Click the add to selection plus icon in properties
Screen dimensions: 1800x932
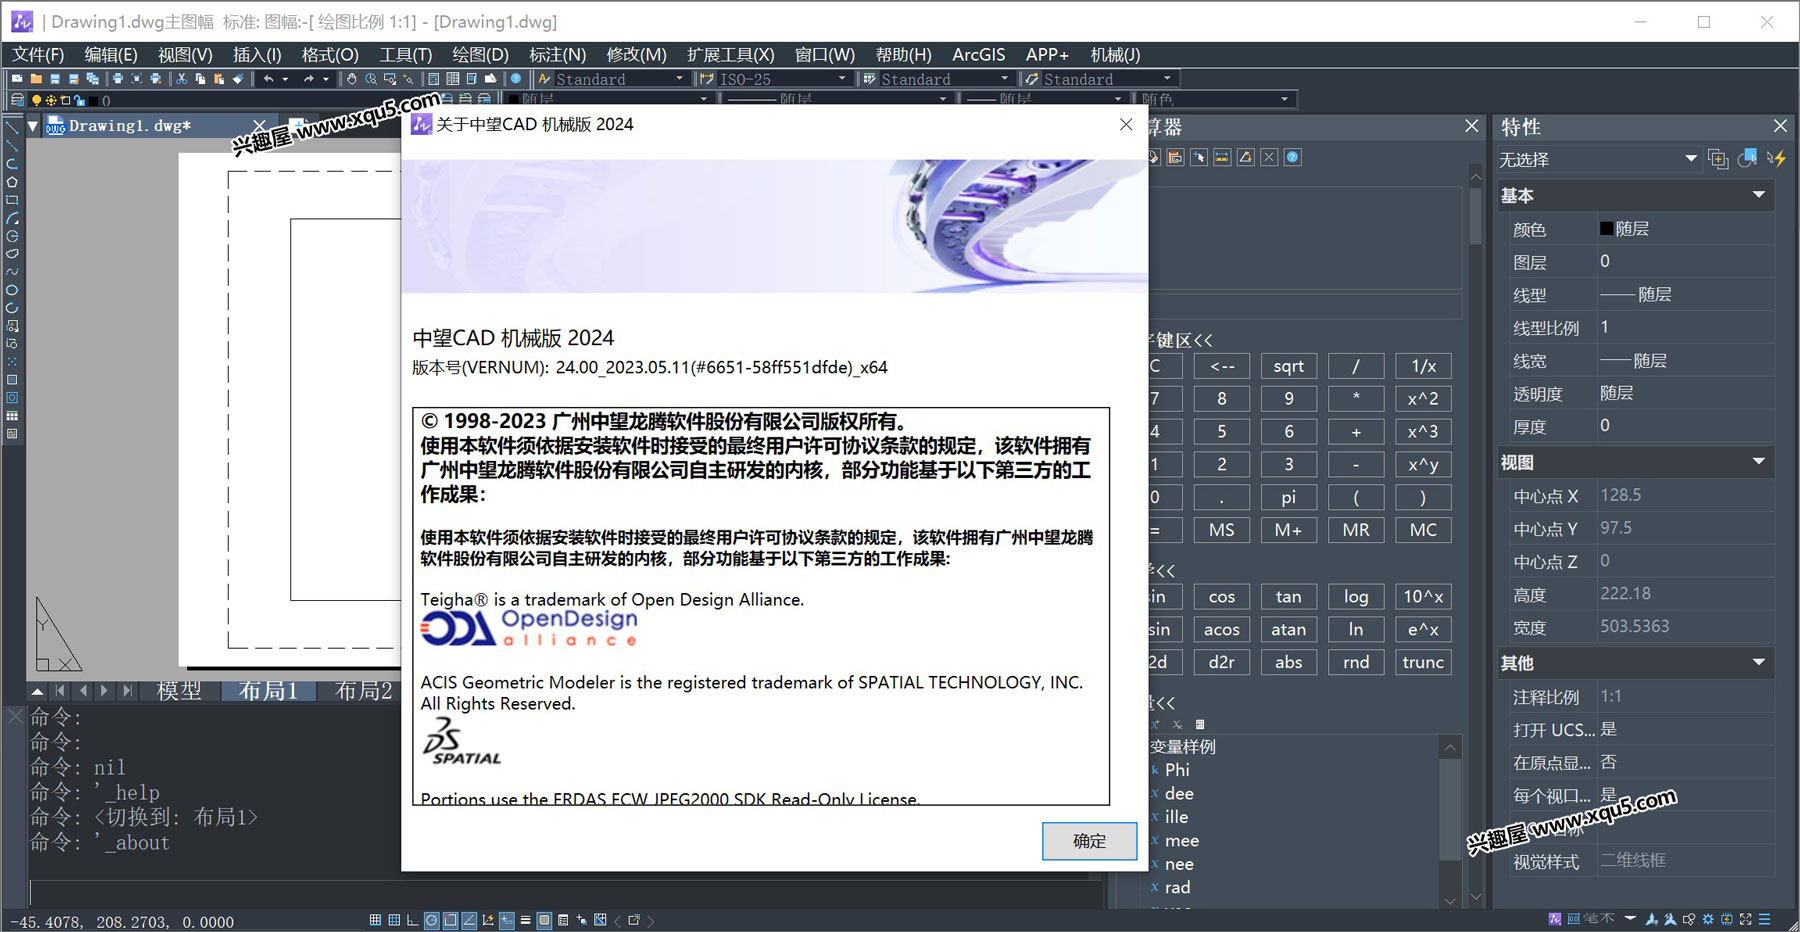point(1718,158)
